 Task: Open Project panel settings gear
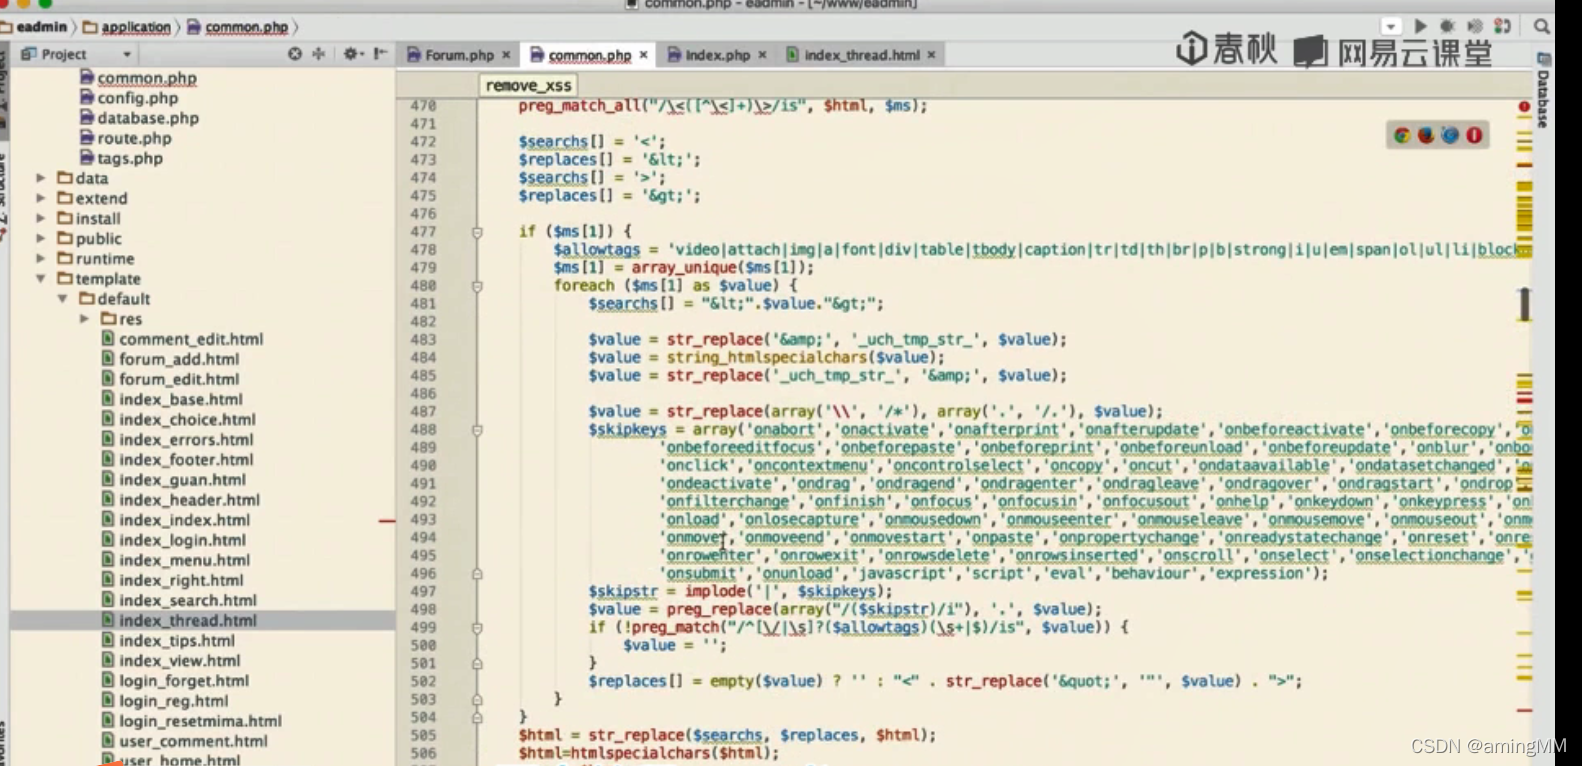(352, 54)
